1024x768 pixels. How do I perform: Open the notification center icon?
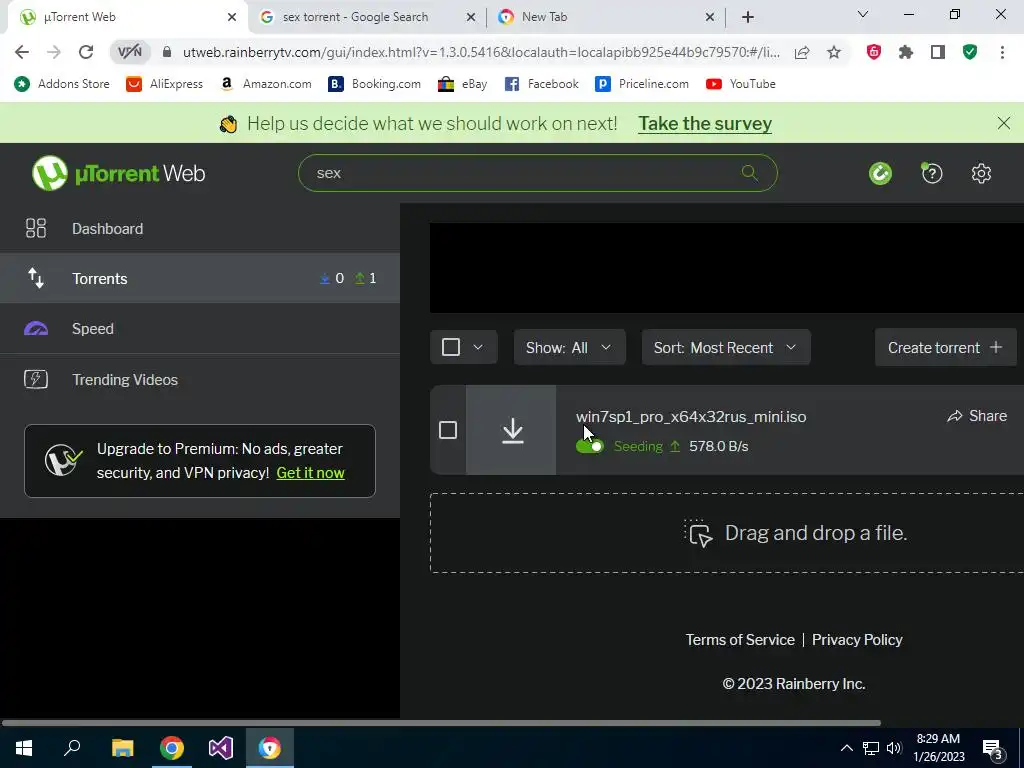coord(993,749)
